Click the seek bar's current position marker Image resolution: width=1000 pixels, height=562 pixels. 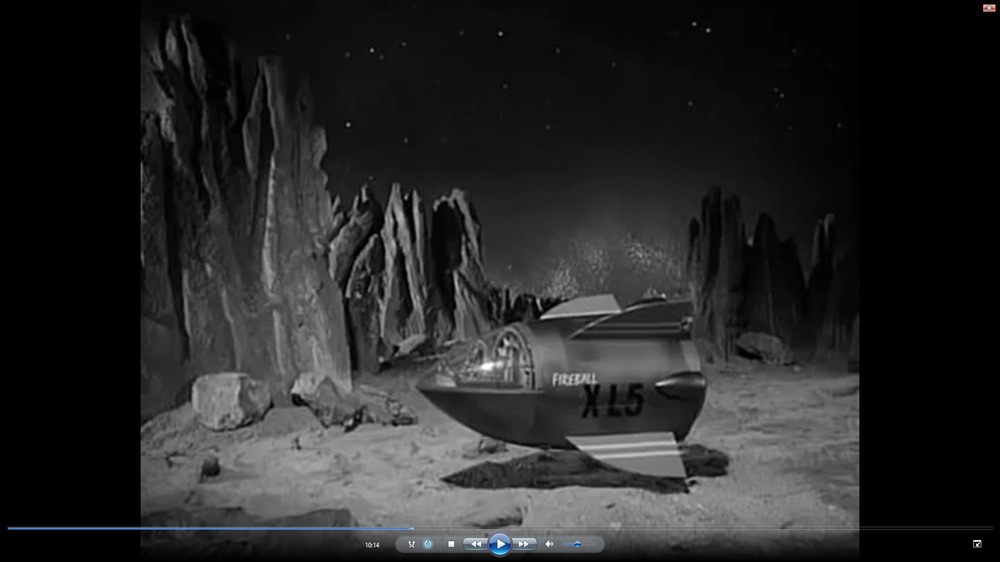point(414,528)
